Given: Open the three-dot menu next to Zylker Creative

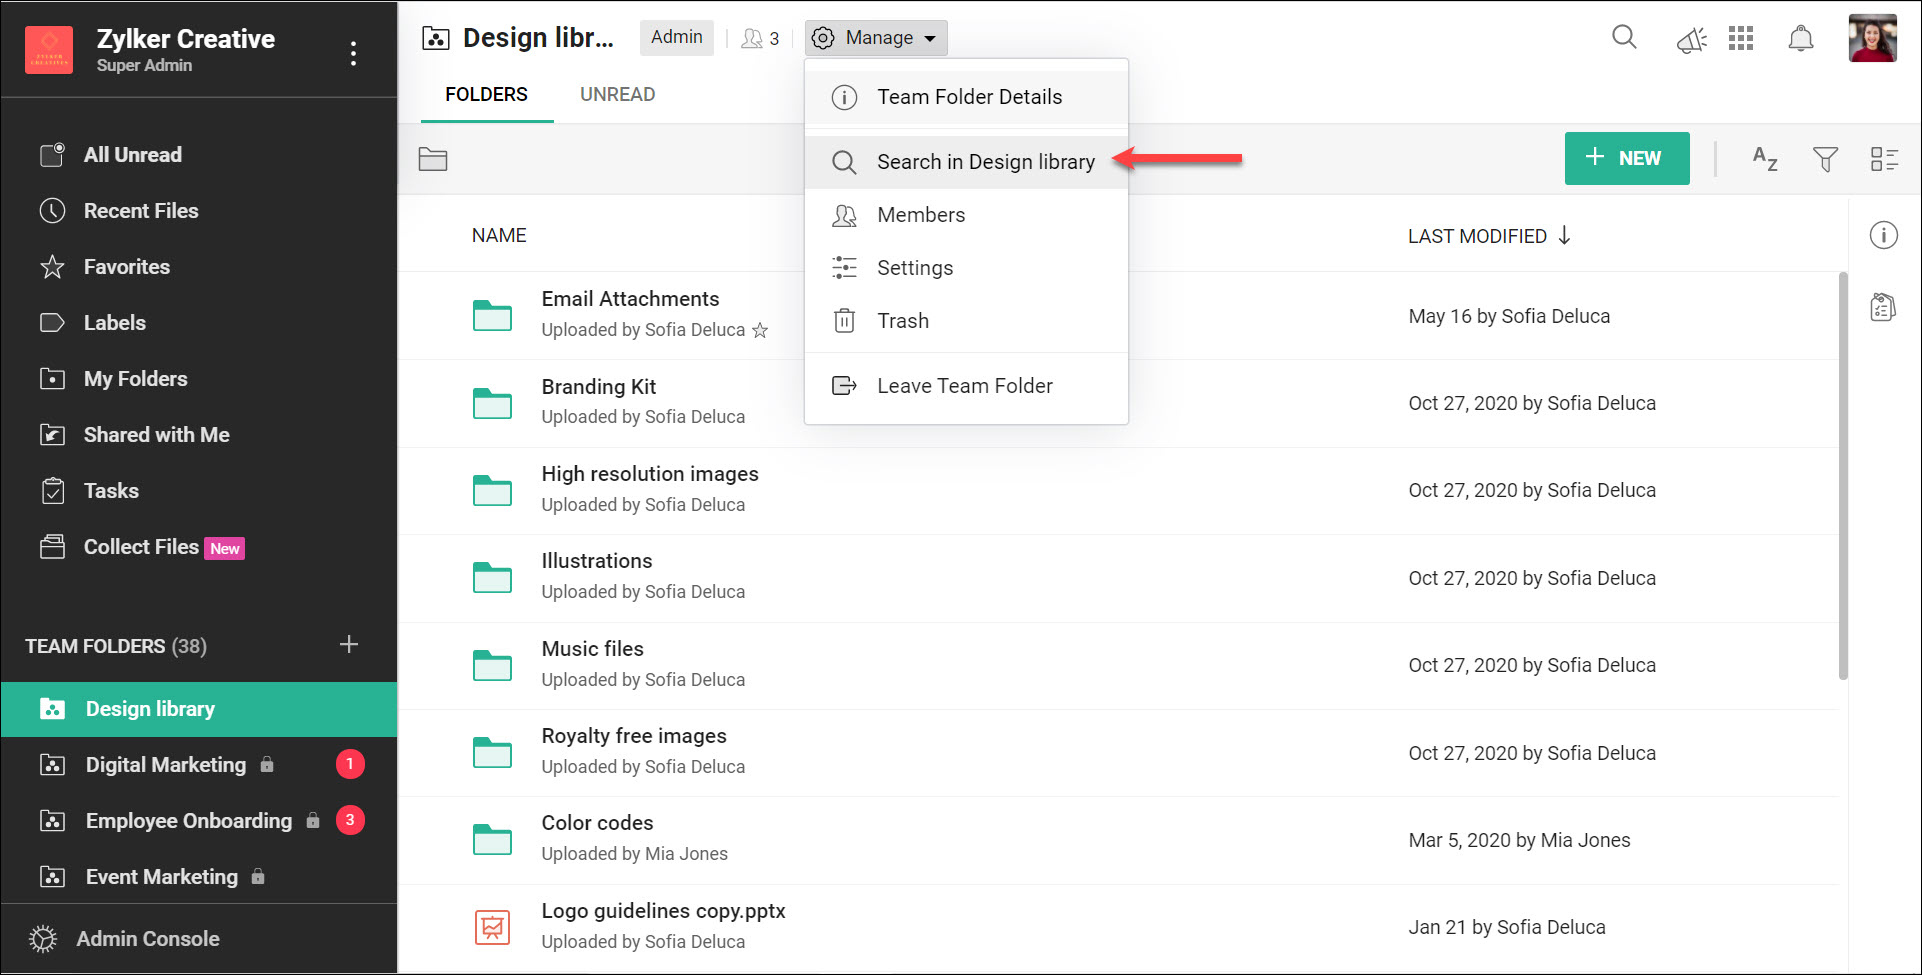Looking at the screenshot, I should tap(354, 53).
